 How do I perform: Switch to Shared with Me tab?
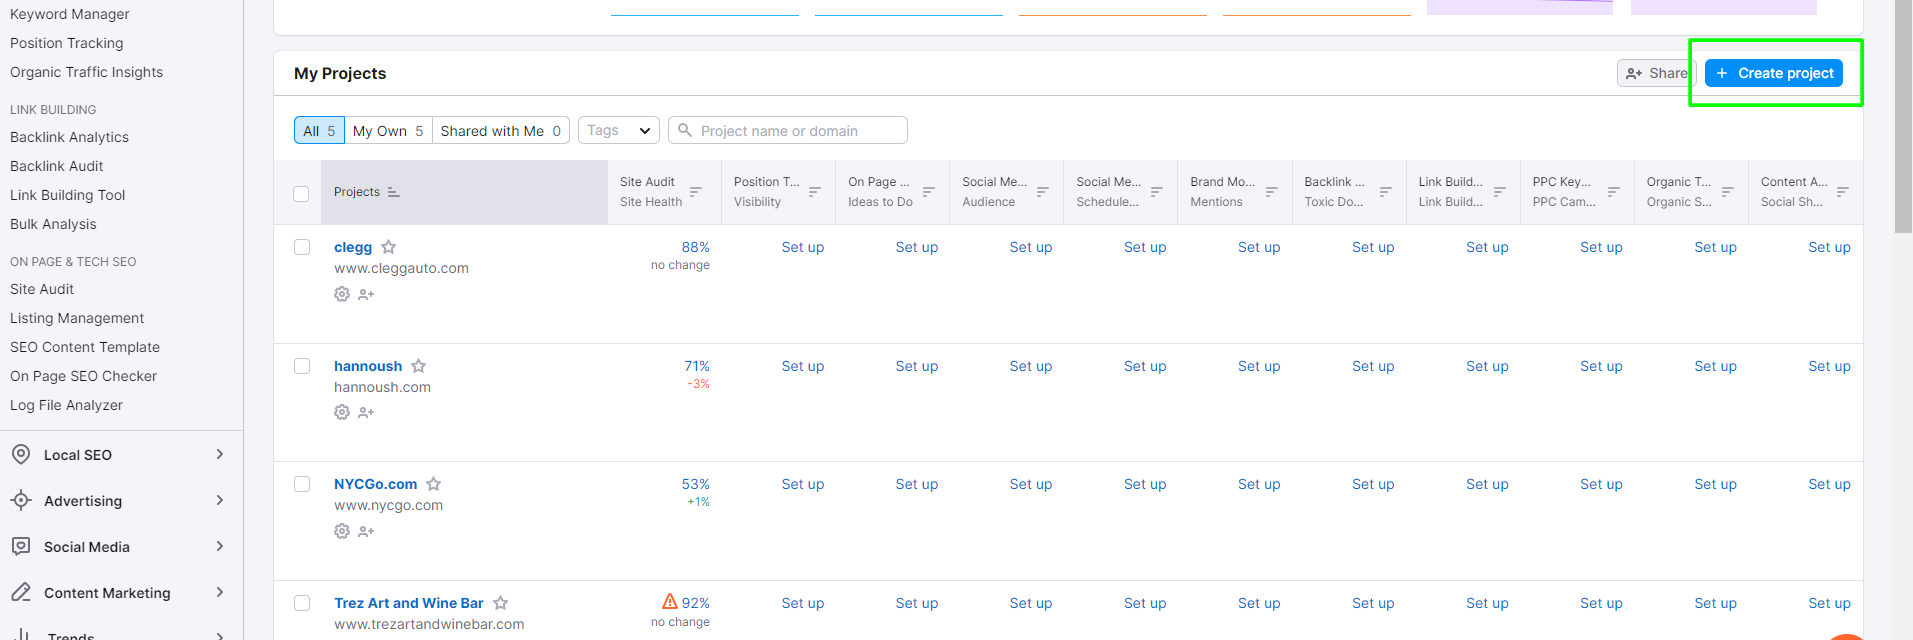pos(501,130)
